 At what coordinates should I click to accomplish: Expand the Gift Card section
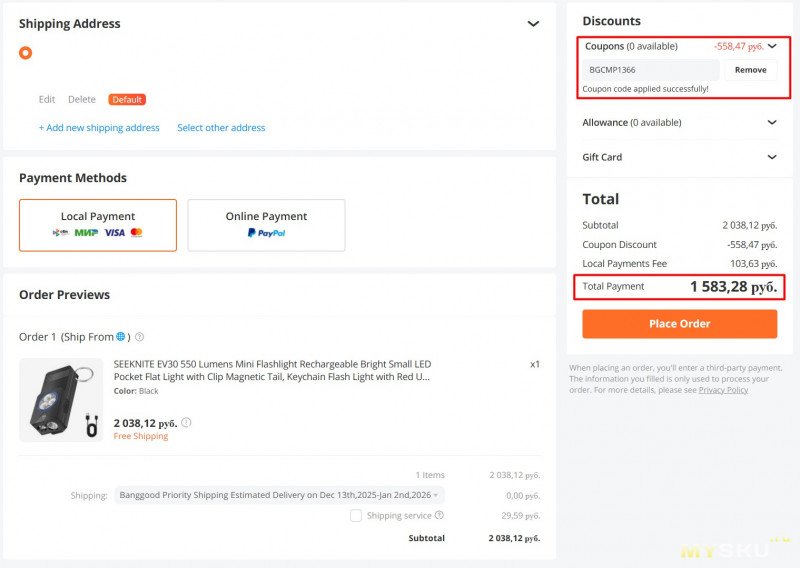[x=772, y=157]
